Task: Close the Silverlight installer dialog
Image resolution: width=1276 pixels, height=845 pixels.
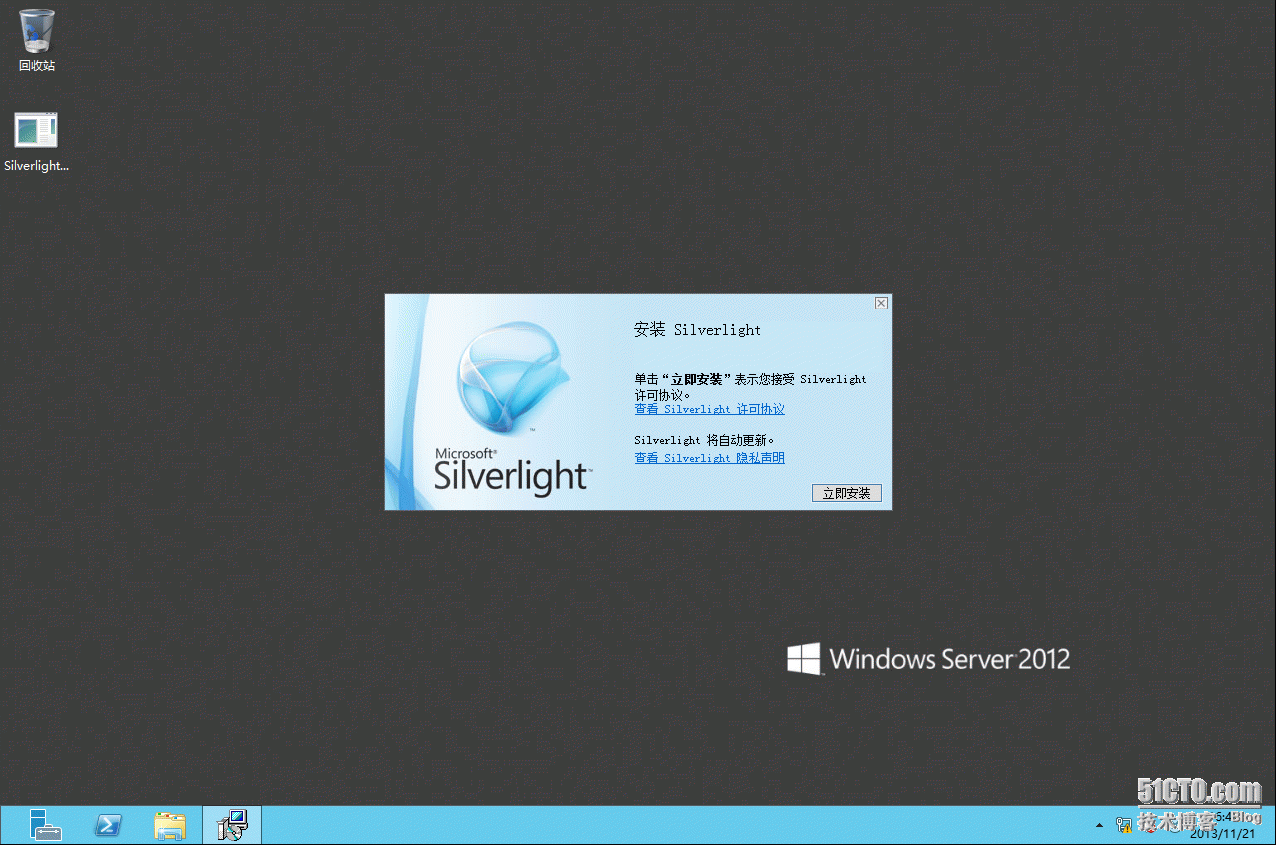Action: (x=881, y=303)
